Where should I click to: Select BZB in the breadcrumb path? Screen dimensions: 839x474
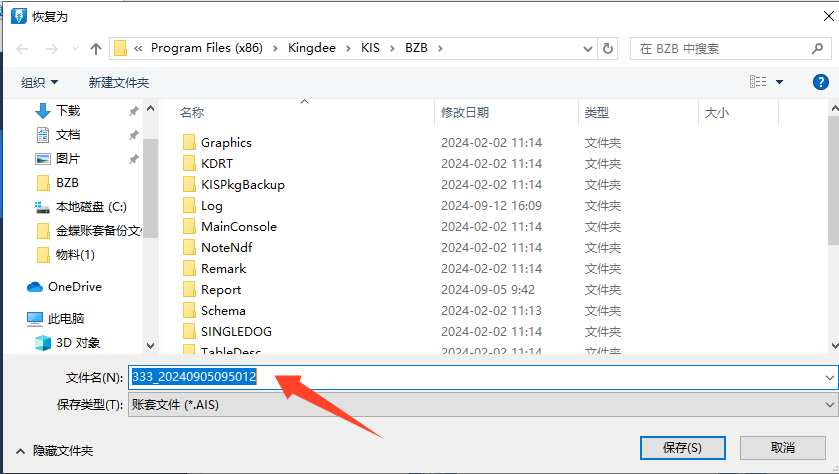(416, 48)
